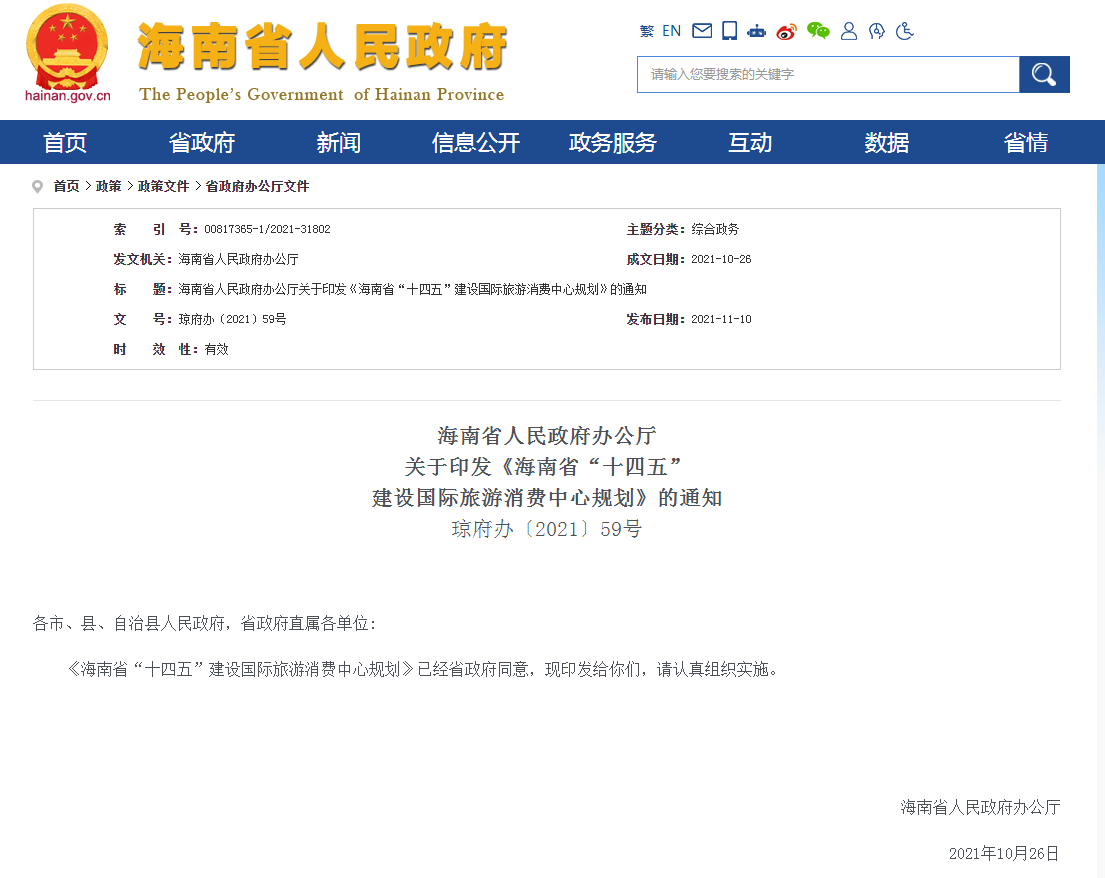The width and height of the screenshot is (1105, 878).
Task: Click the mail envelope icon
Action: 702,31
